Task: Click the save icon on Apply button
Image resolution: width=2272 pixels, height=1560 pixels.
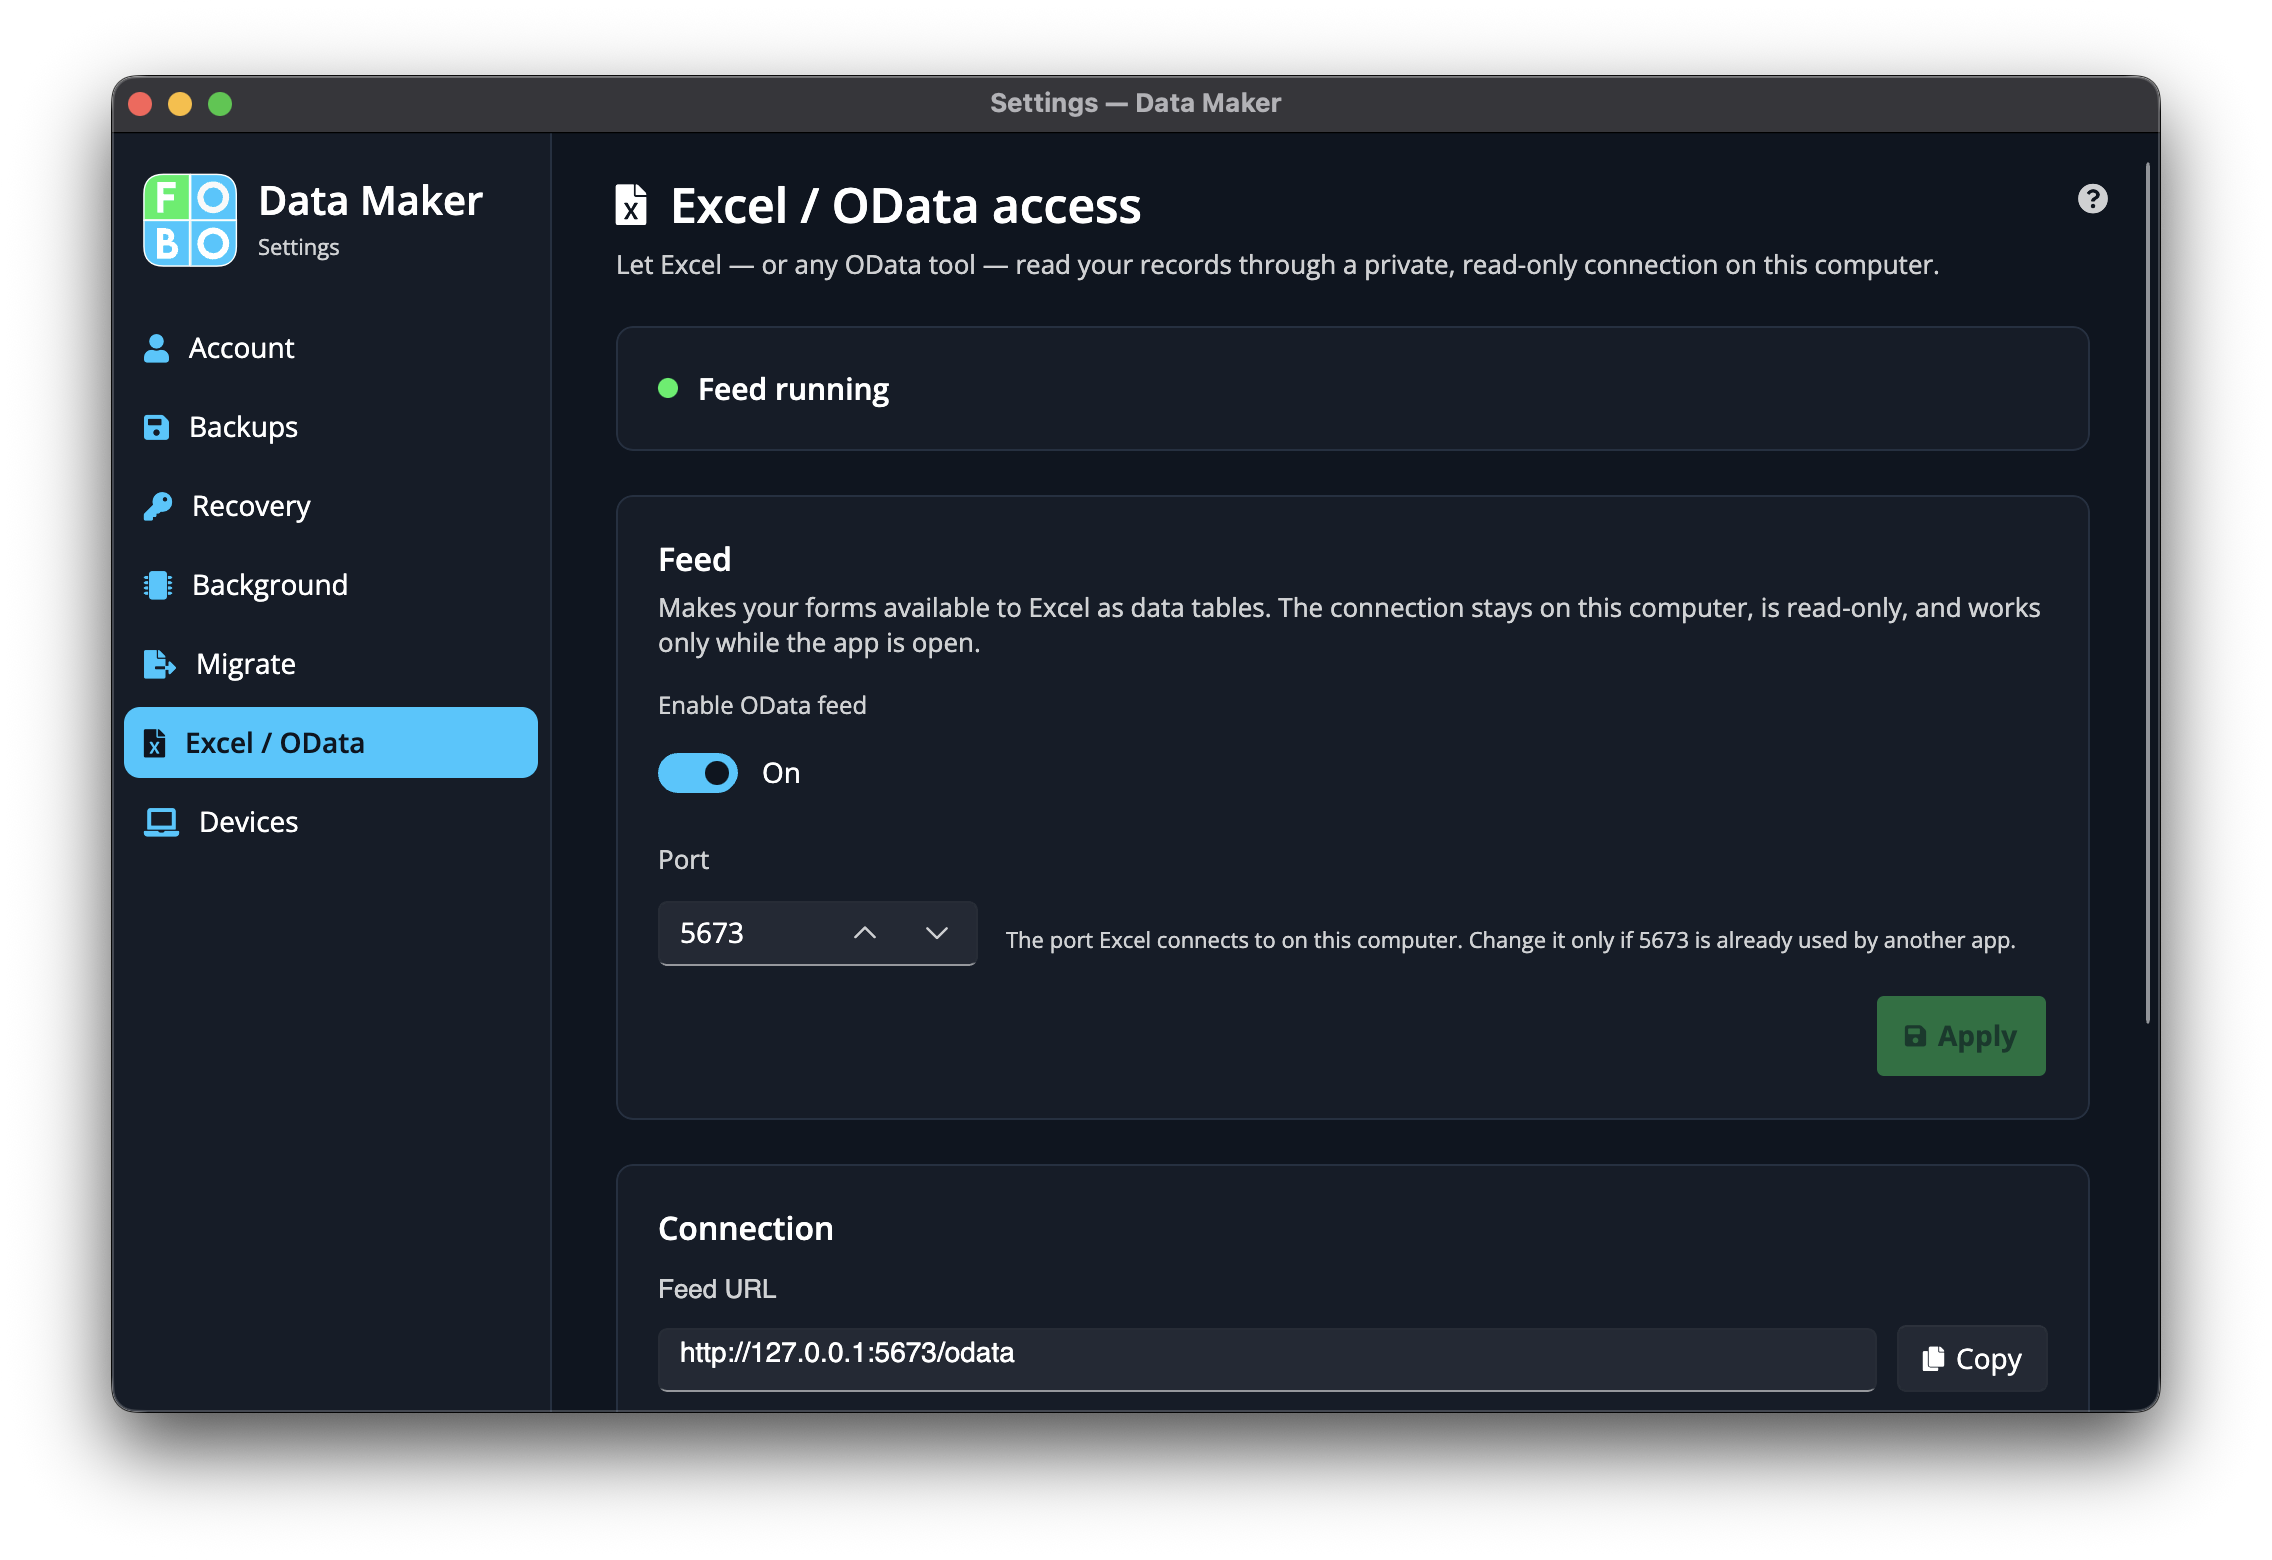Action: pos(1915,1036)
